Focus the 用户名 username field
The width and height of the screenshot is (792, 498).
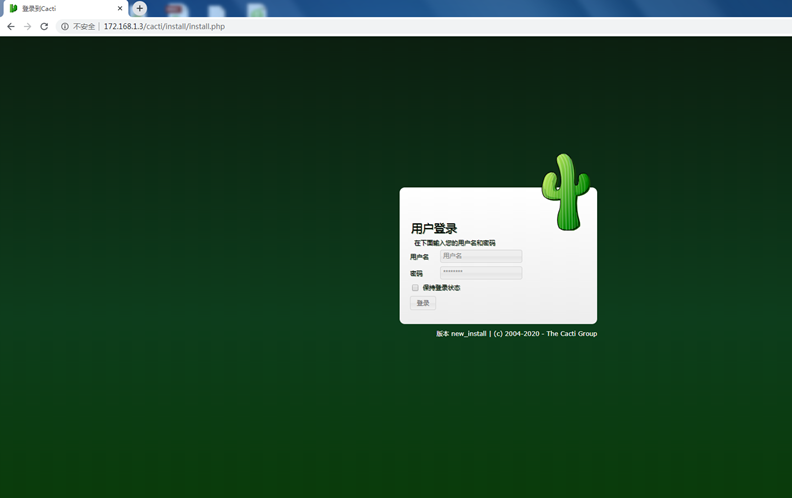click(x=481, y=256)
